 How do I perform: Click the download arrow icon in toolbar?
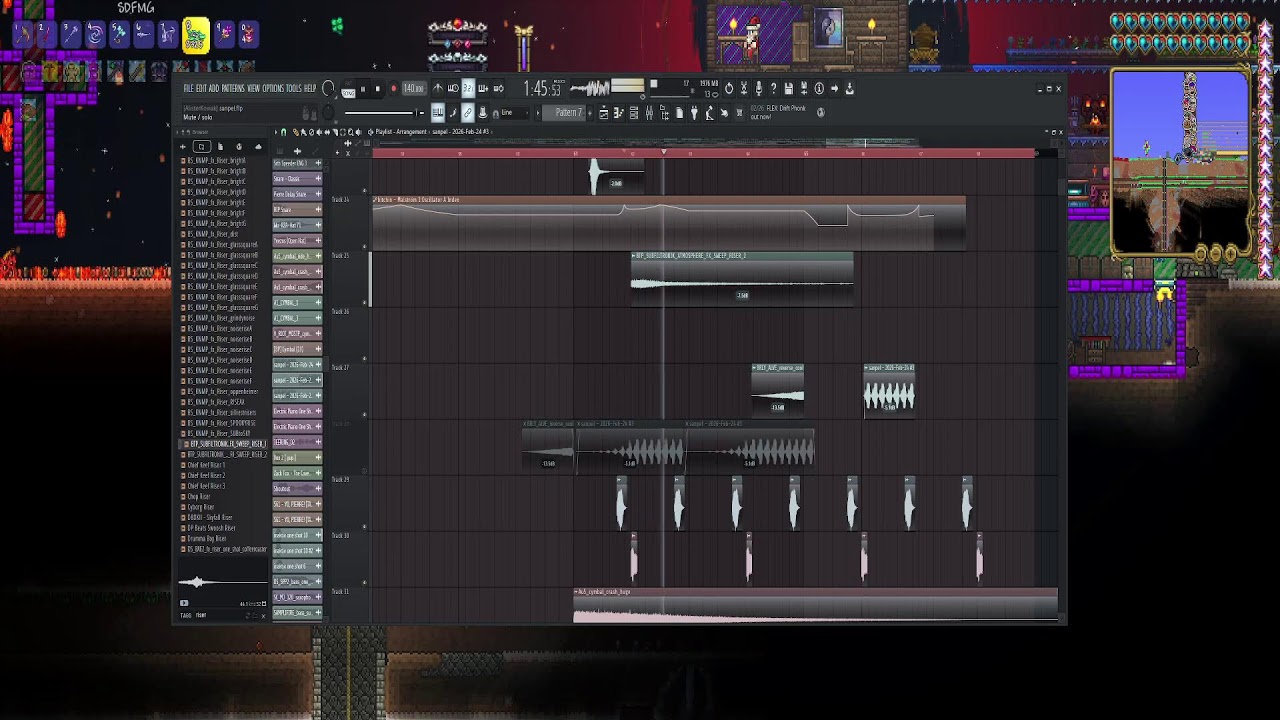[849, 88]
